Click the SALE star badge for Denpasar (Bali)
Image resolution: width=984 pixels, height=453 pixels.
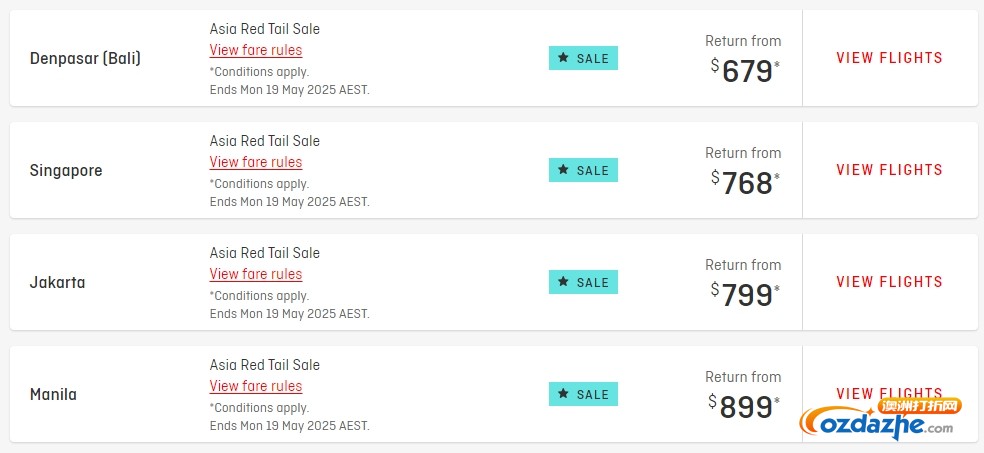[x=583, y=58]
